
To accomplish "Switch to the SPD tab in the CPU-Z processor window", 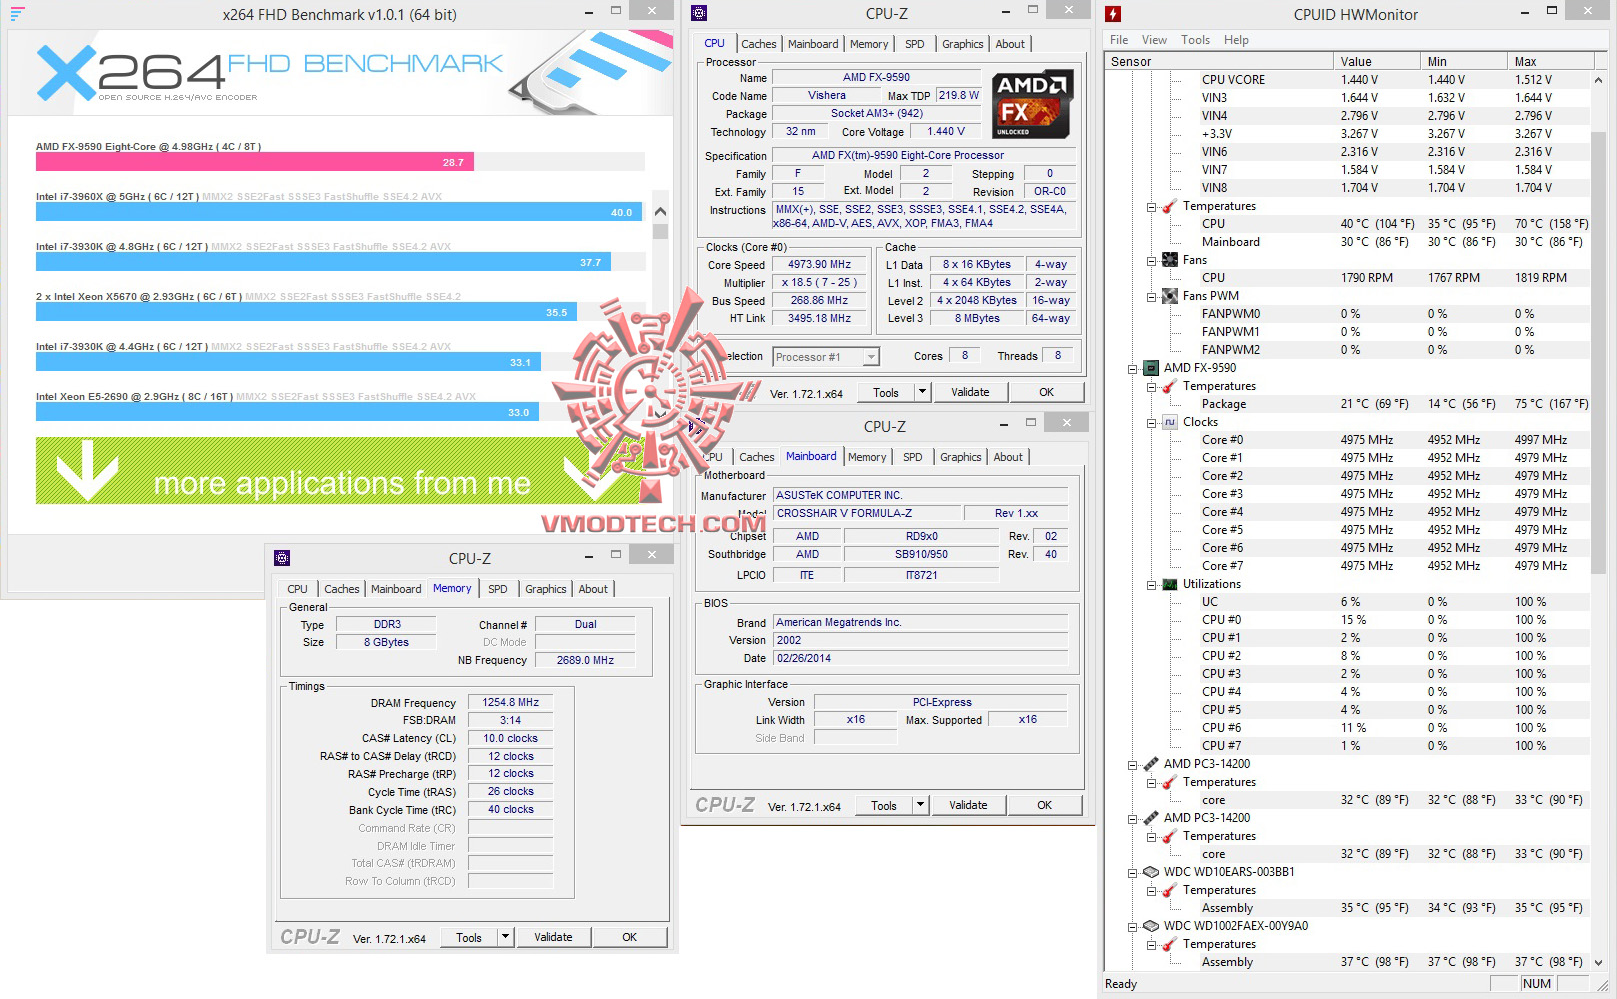I will tap(914, 44).
